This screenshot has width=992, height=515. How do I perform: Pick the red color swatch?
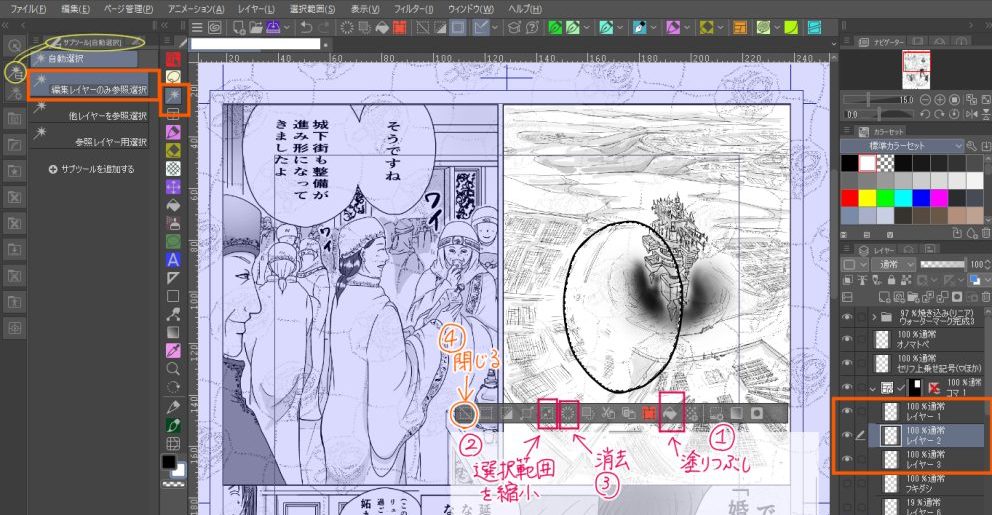(x=850, y=198)
